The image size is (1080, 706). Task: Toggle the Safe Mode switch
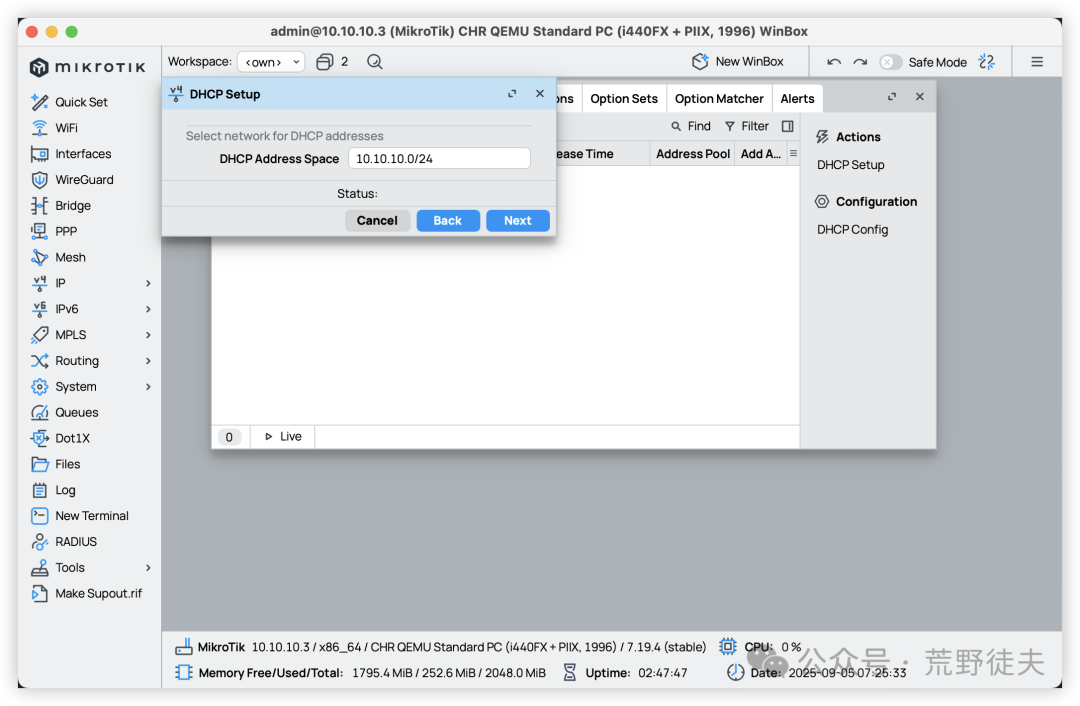(x=891, y=62)
